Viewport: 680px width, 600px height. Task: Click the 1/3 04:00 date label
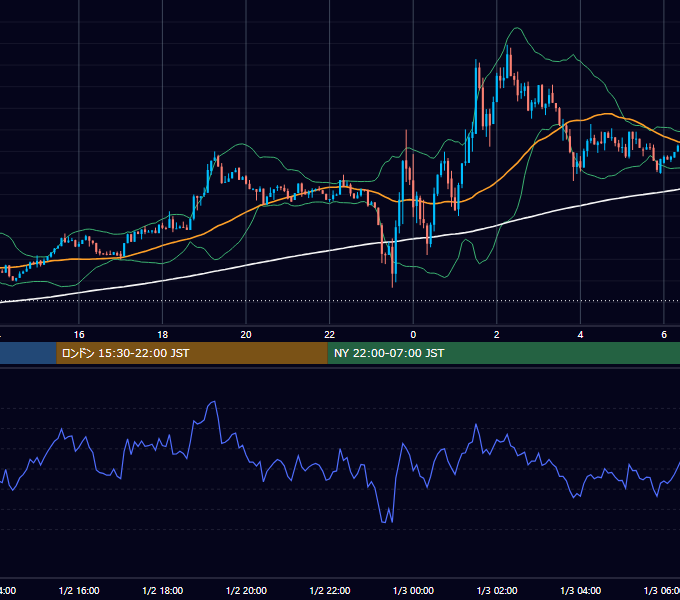(580, 590)
